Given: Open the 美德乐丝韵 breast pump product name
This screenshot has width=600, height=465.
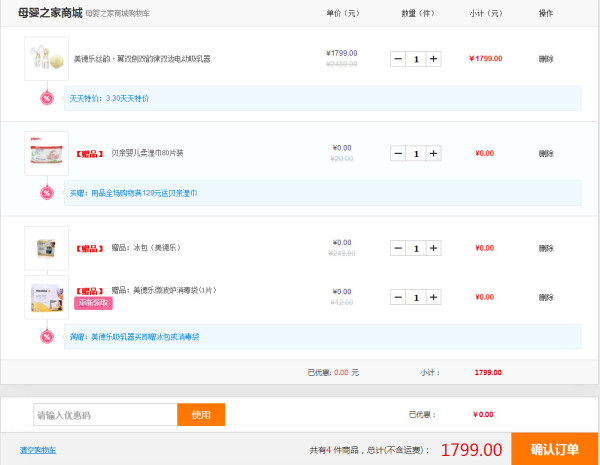Looking at the screenshot, I should pyautogui.click(x=142, y=59).
